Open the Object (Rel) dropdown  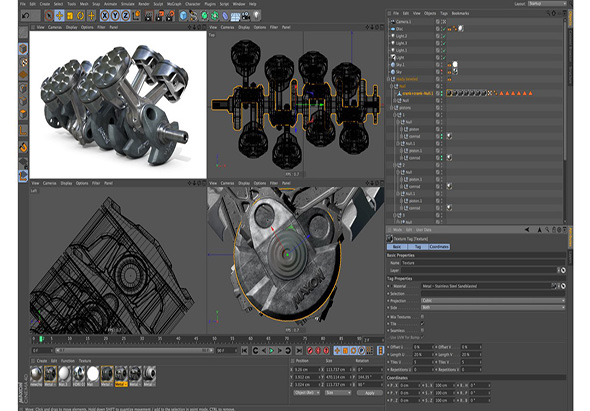[x=307, y=393]
